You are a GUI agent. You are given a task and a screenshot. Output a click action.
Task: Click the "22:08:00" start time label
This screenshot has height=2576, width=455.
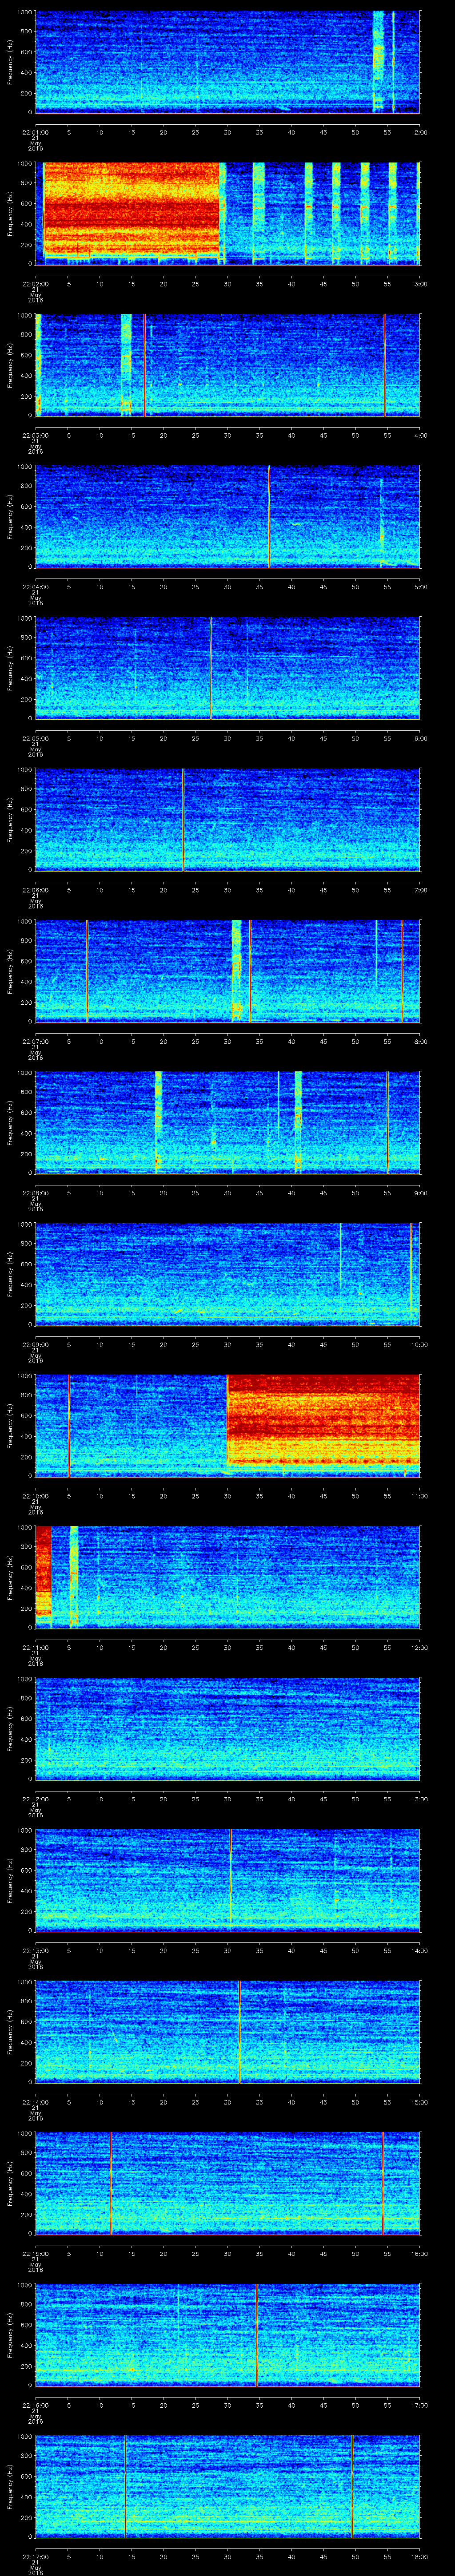click(x=36, y=1193)
